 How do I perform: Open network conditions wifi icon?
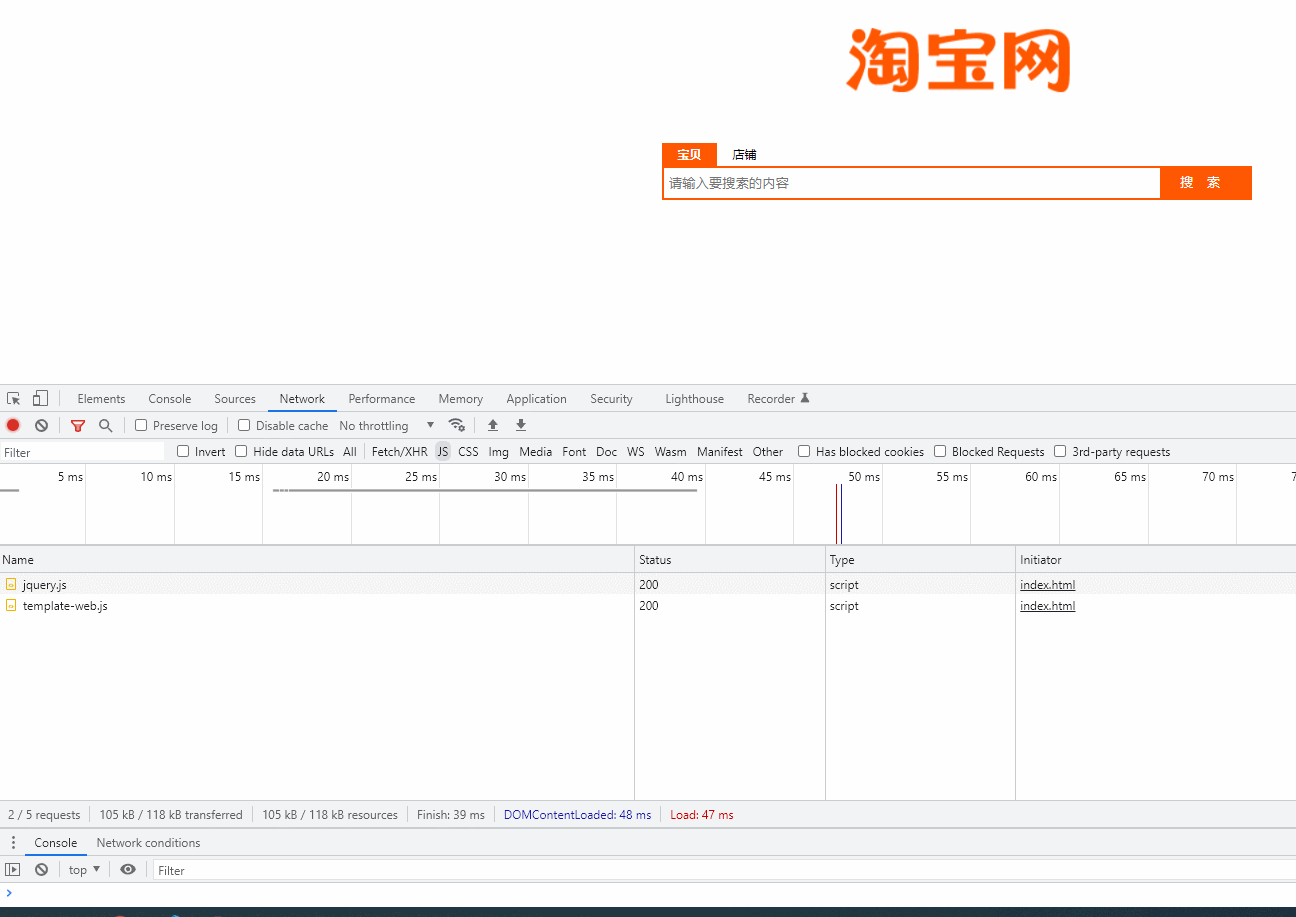click(456, 425)
